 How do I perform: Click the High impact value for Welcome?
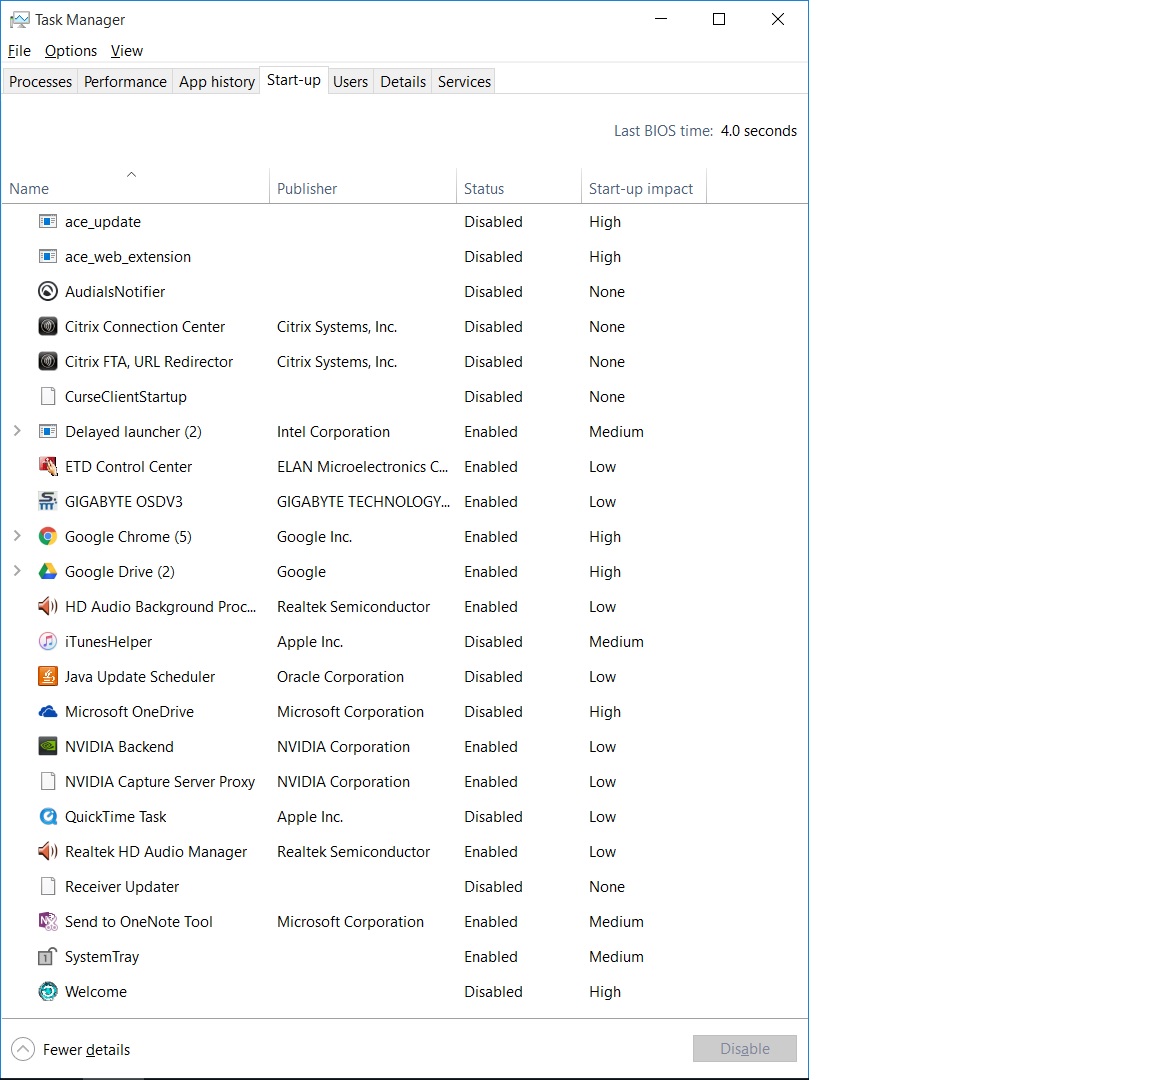(605, 992)
